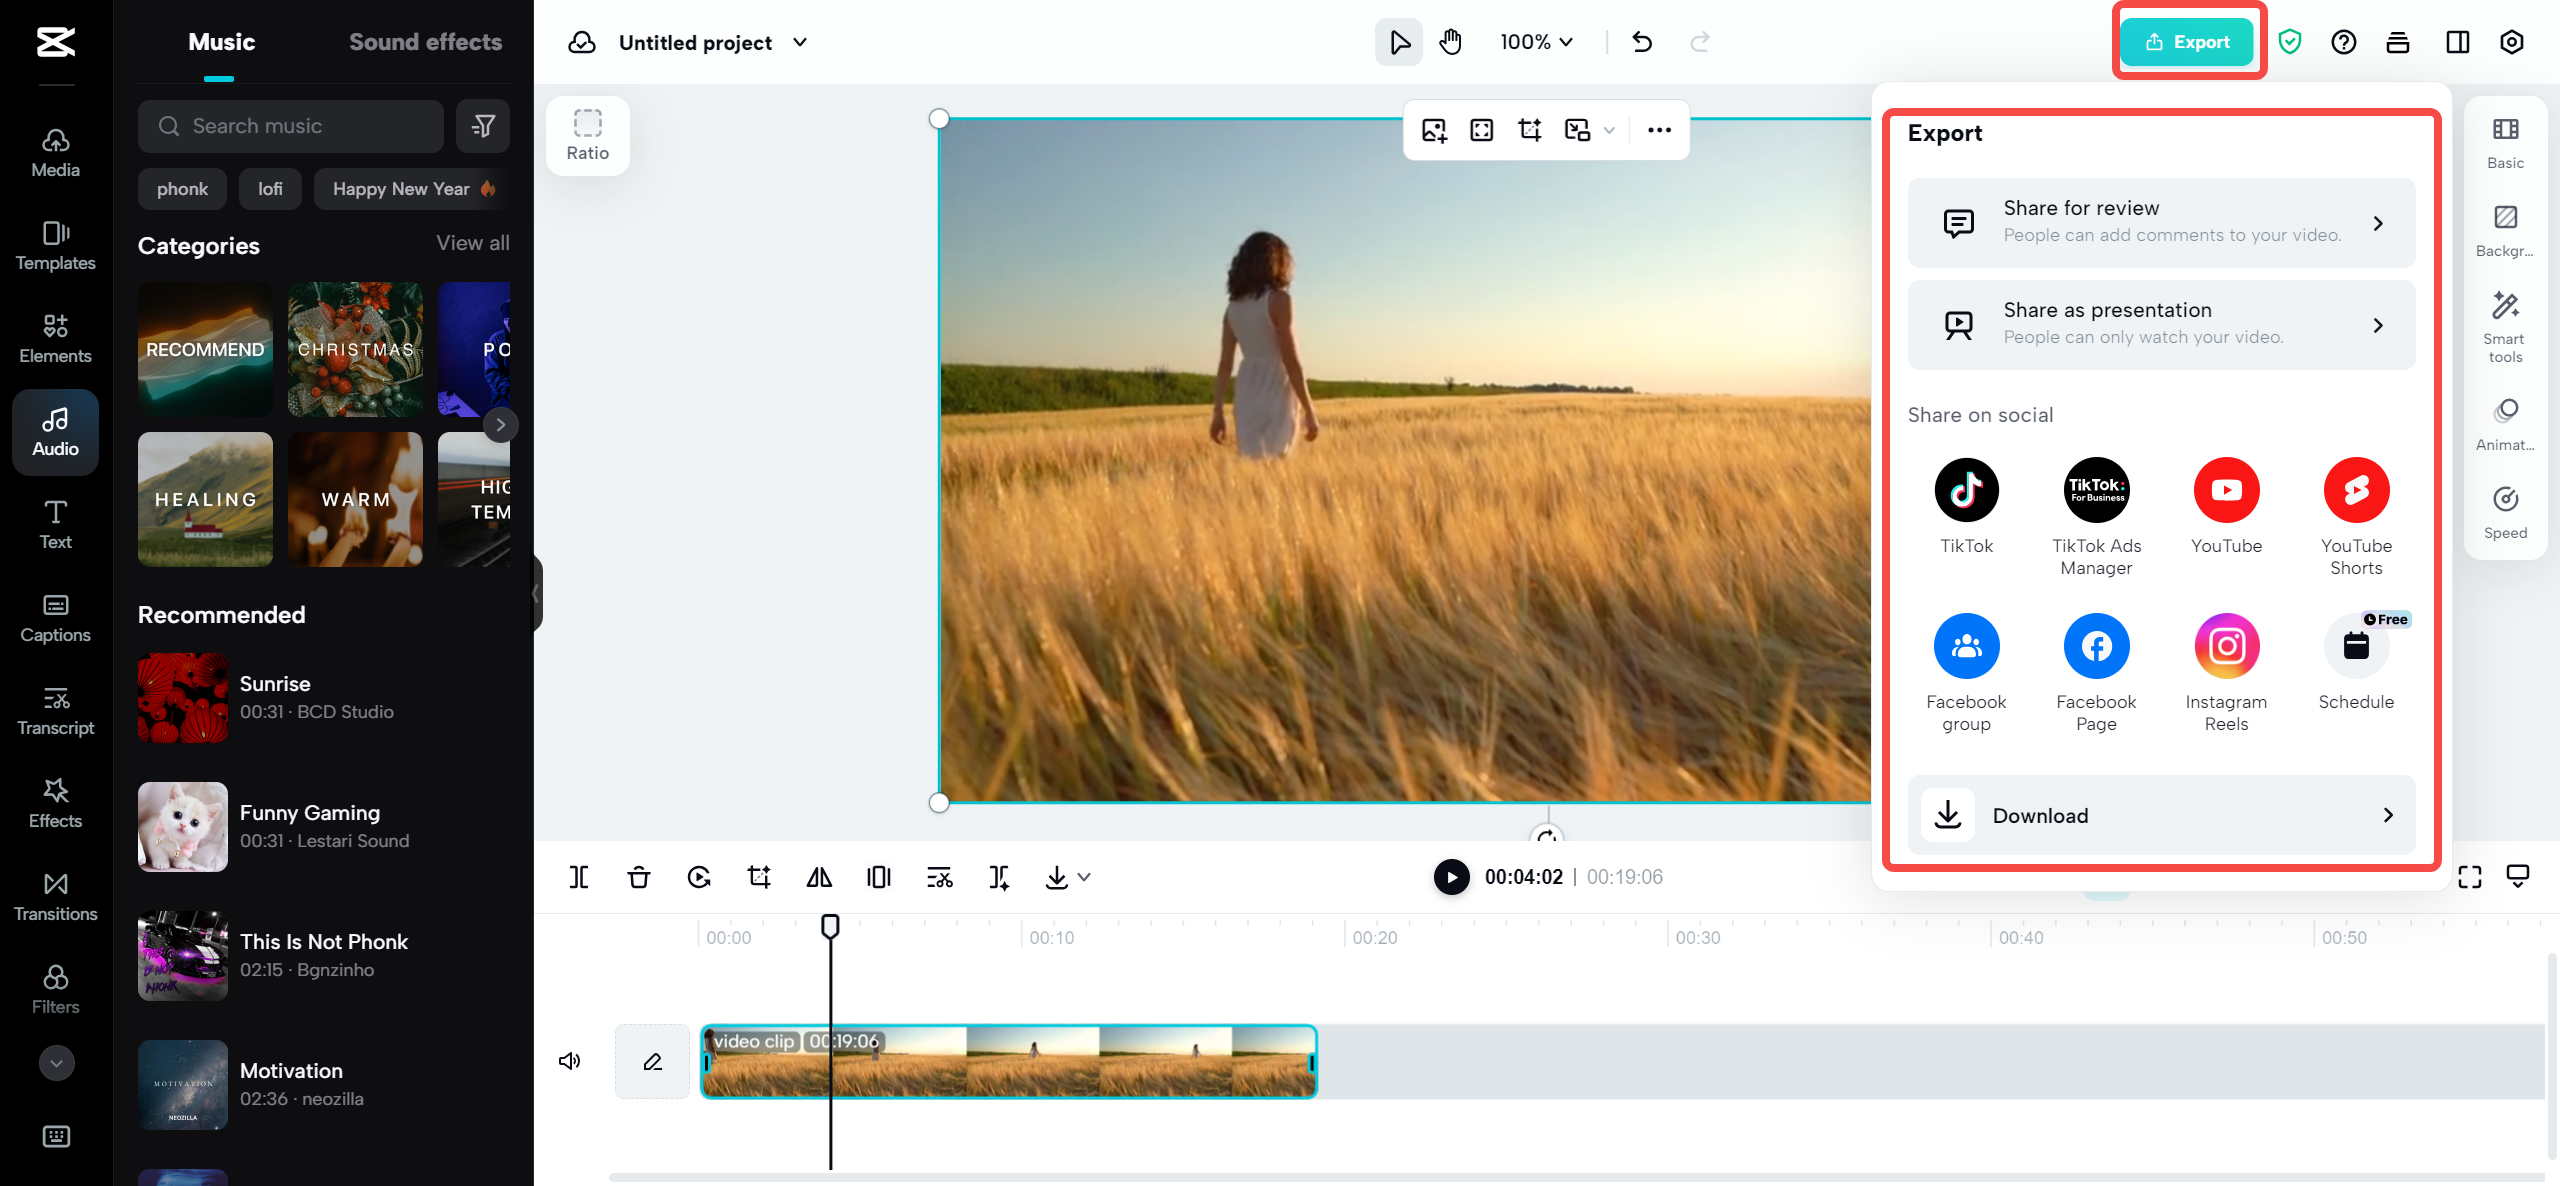2560x1186 pixels.
Task: Select the Split tool in the timeline toolbar
Action: (579, 877)
